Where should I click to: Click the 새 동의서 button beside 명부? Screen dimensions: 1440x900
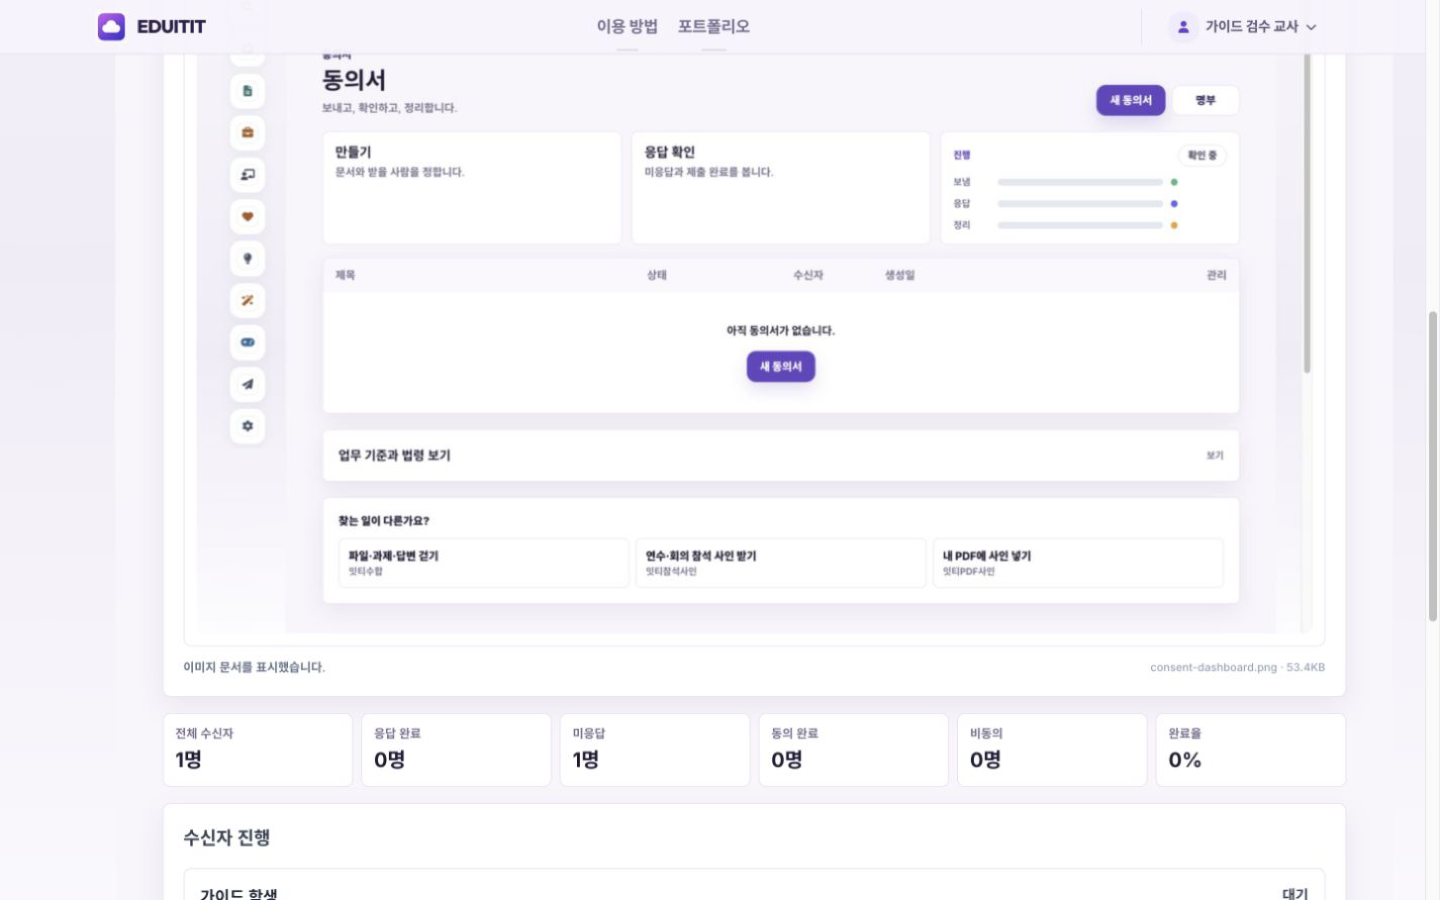point(1131,100)
